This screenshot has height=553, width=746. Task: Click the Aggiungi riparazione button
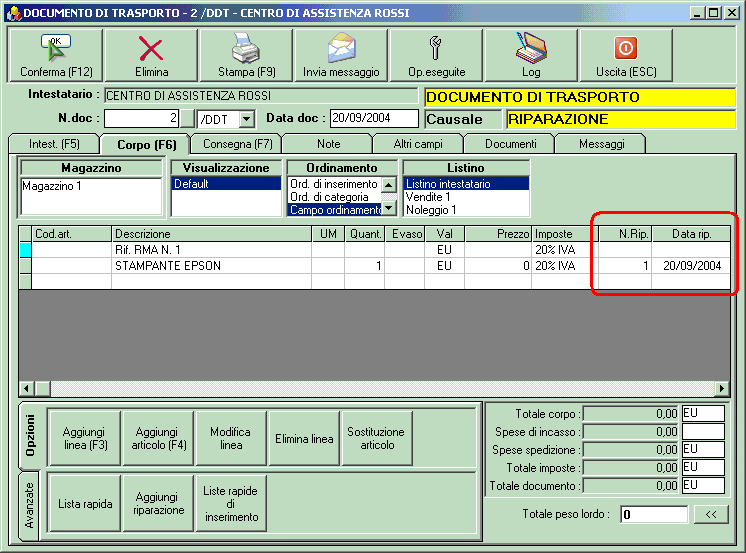pyautogui.click(x=158, y=504)
